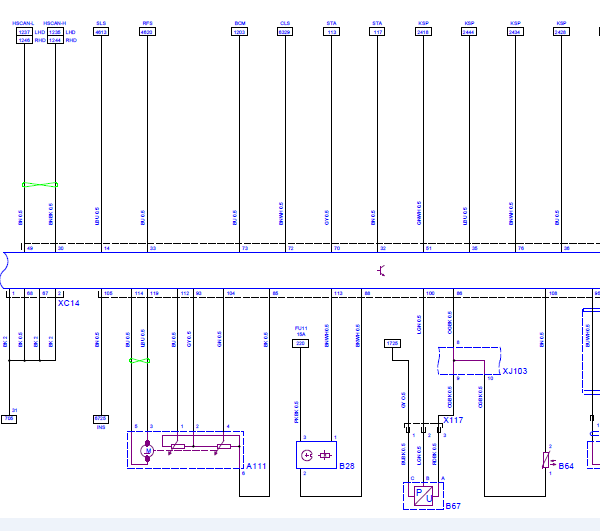
Task: Select the X117 connector label
Action: (453, 420)
